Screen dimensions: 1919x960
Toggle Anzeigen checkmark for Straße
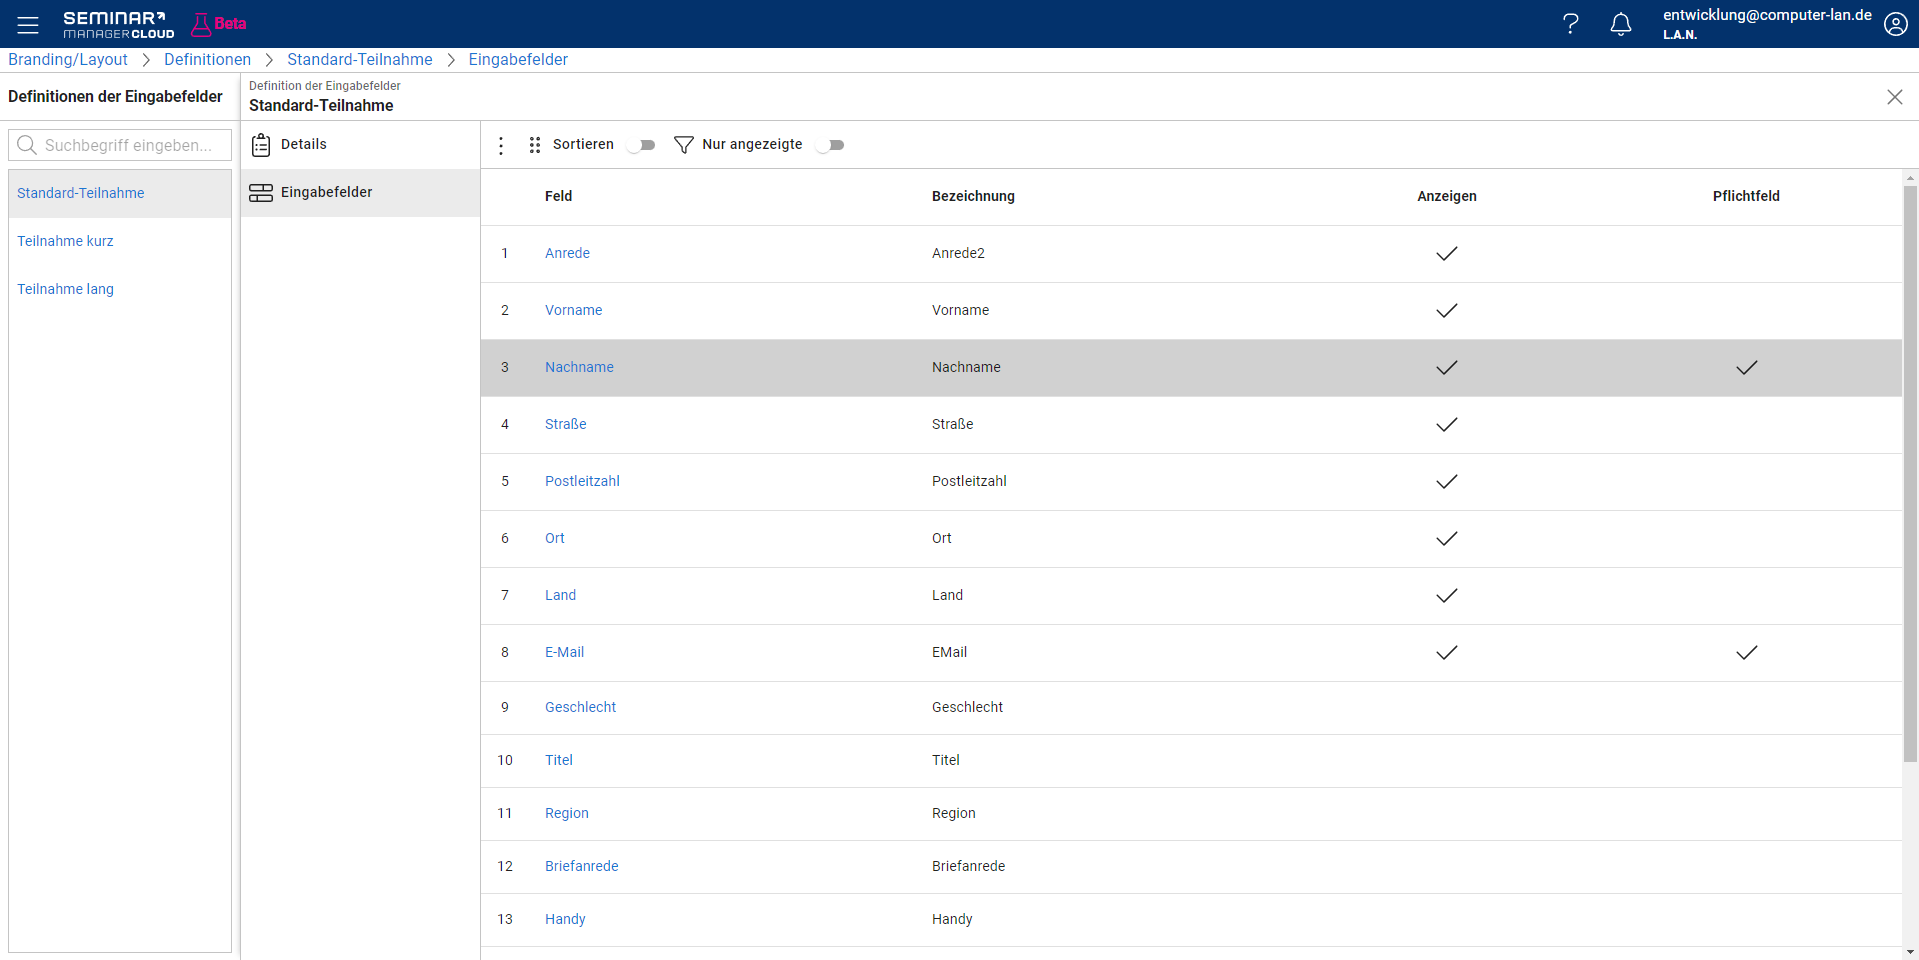click(x=1447, y=425)
